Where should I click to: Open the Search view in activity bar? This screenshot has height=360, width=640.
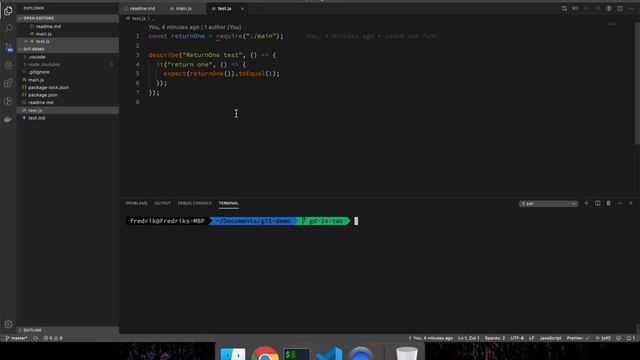[x=8, y=29]
